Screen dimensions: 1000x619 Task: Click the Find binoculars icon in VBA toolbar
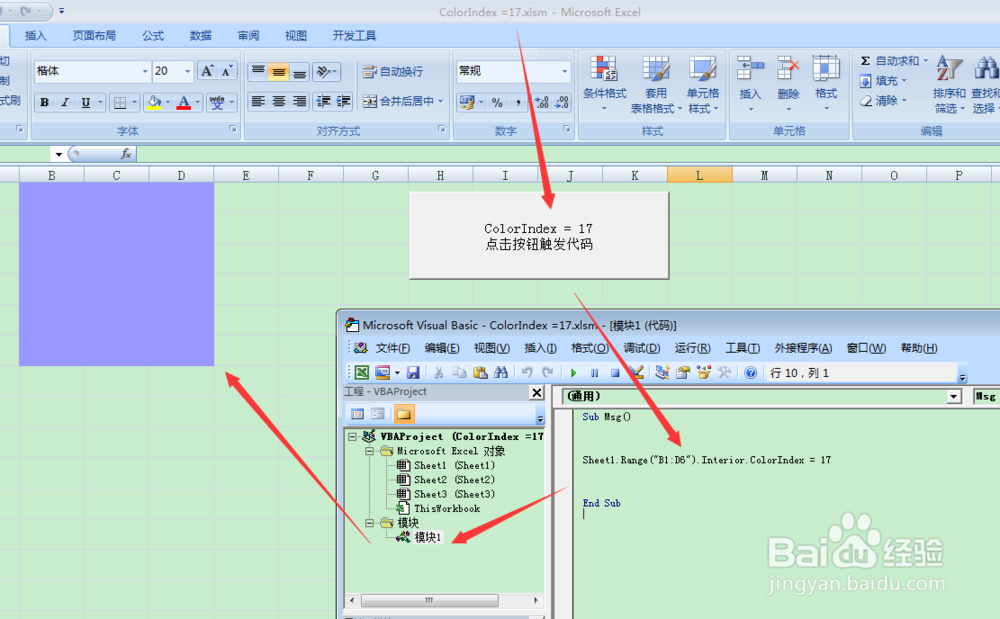501,372
